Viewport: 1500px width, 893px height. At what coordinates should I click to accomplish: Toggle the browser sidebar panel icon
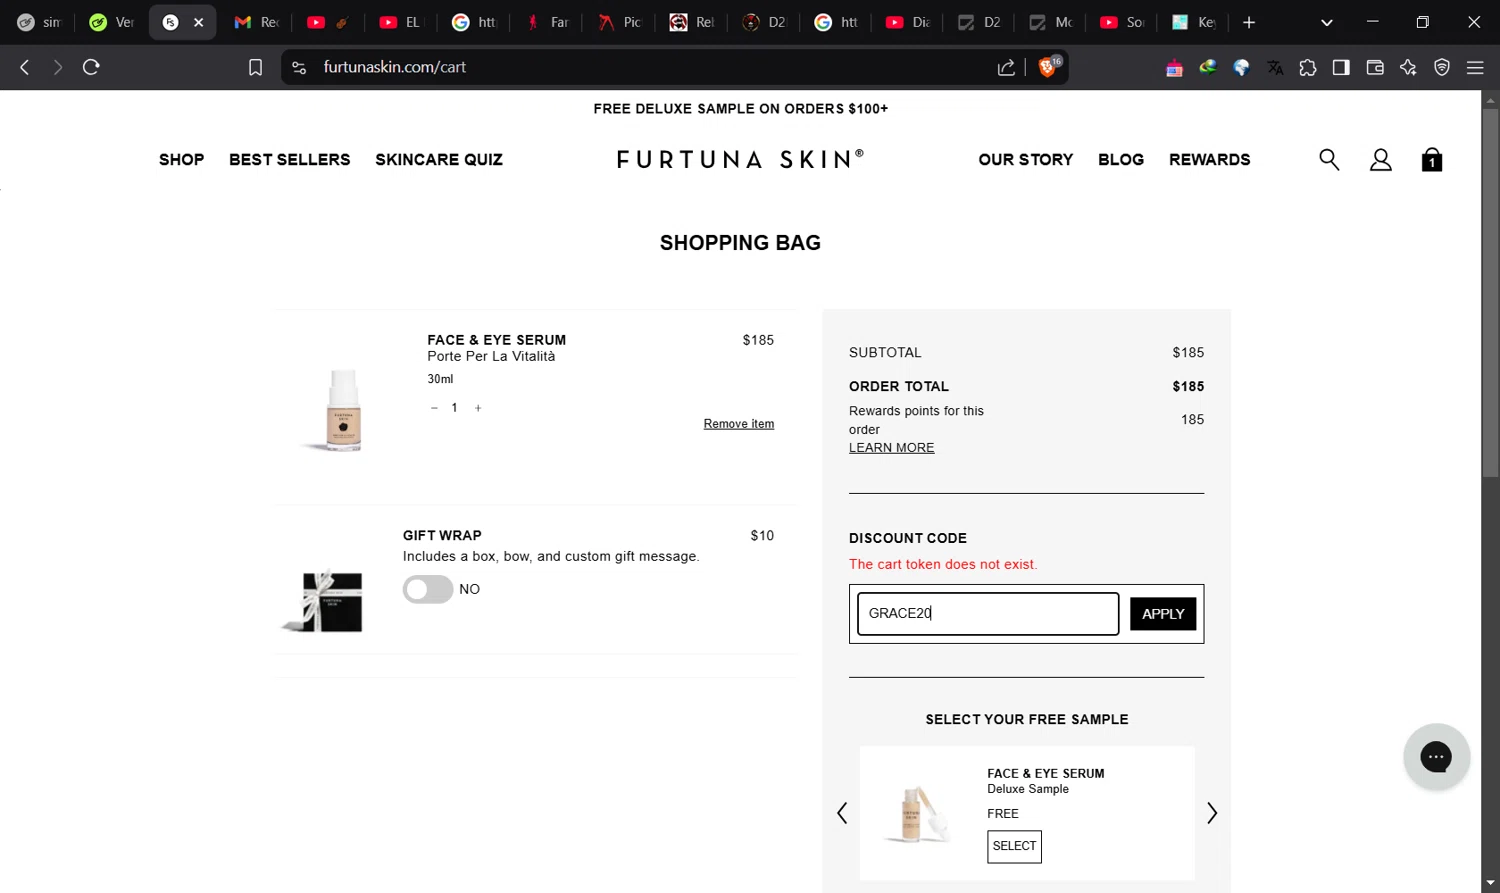coord(1341,67)
